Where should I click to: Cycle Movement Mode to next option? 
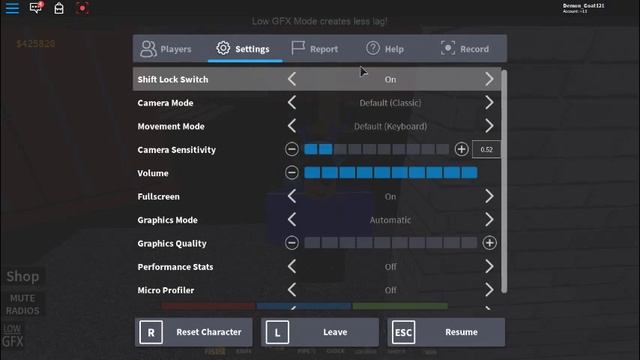[x=489, y=126]
